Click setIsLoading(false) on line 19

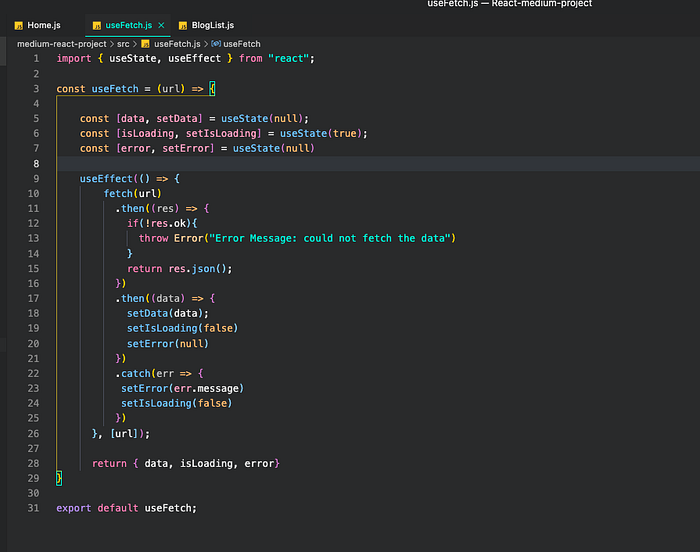point(183,328)
